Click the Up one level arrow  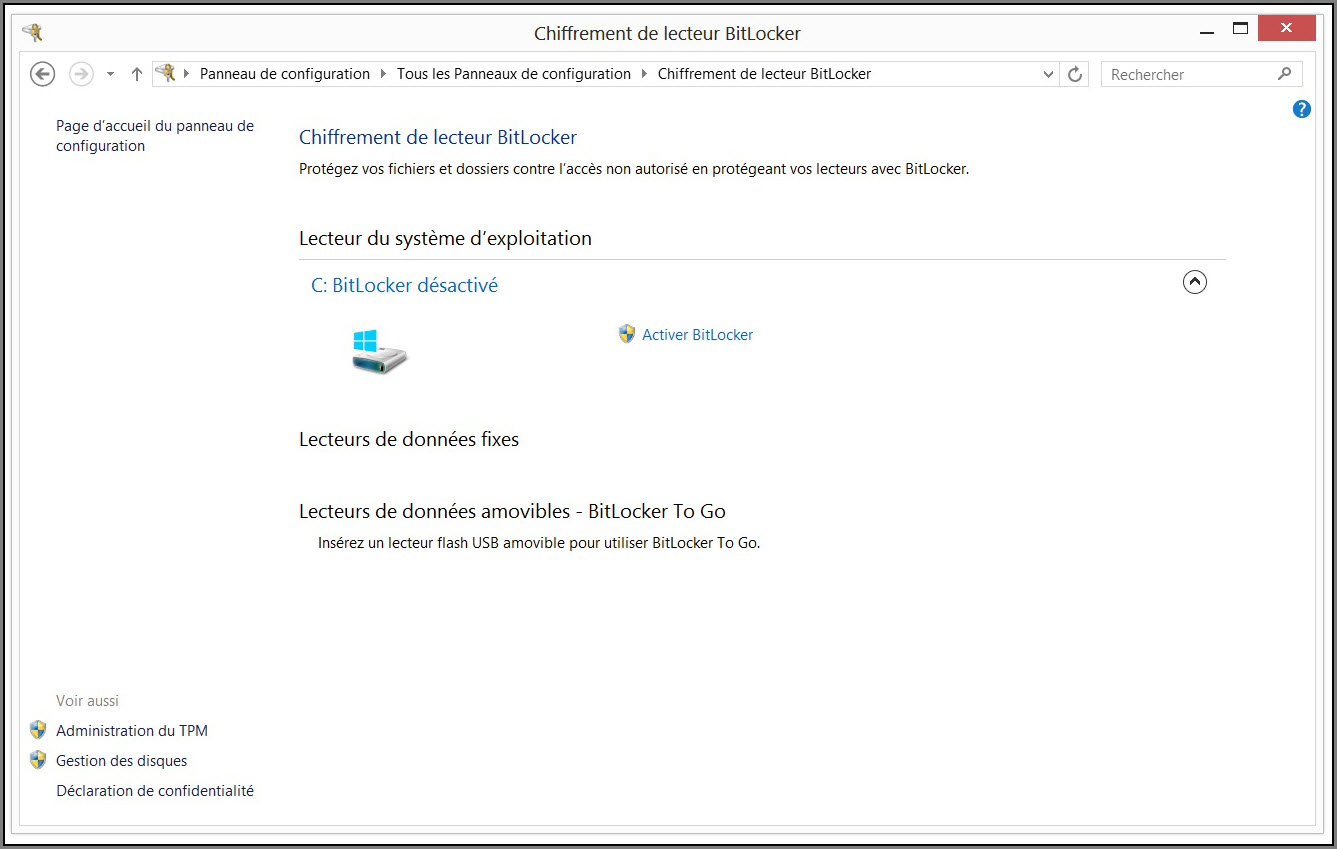click(137, 74)
